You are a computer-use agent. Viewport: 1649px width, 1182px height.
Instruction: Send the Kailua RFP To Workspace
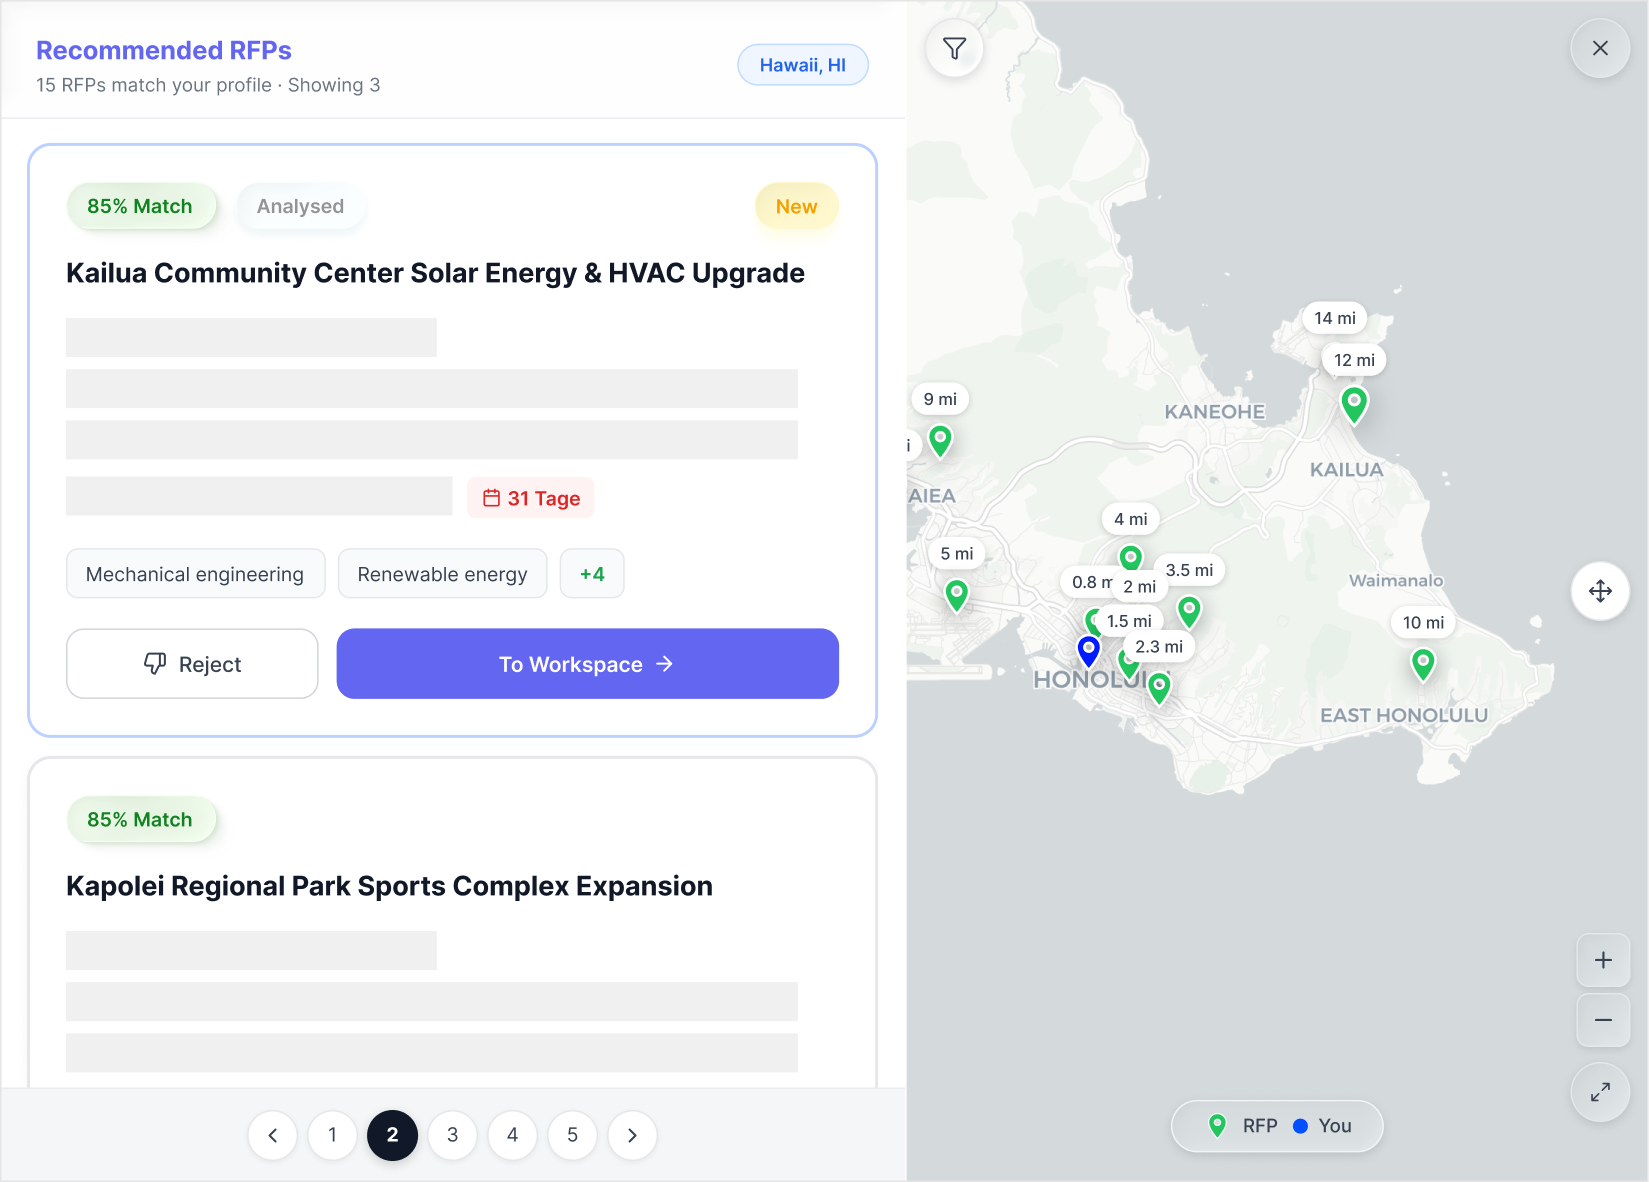(587, 663)
